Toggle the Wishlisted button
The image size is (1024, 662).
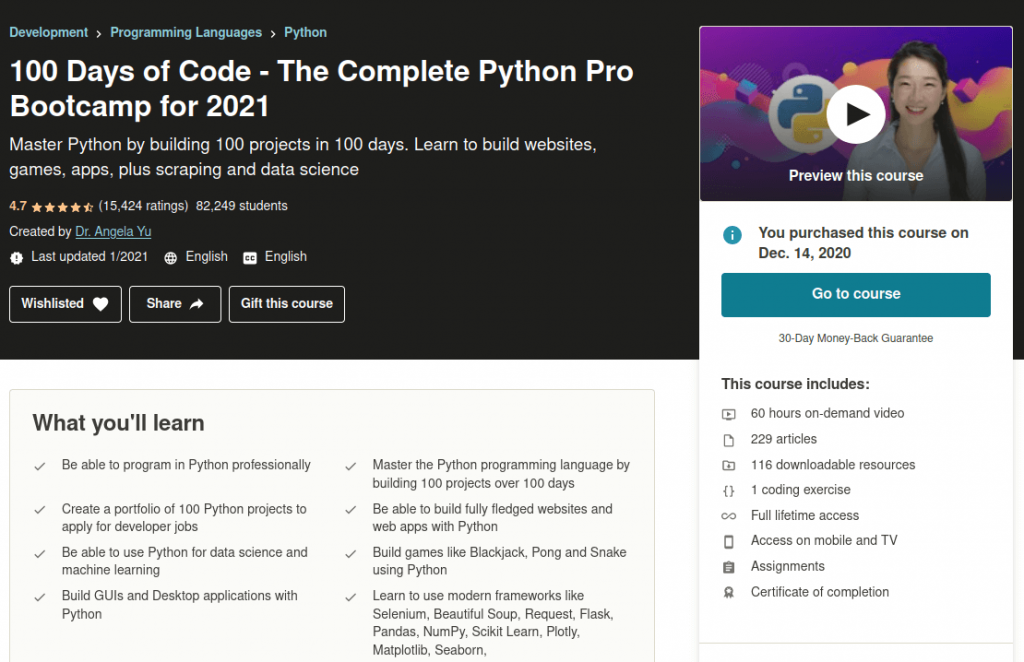pos(65,304)
